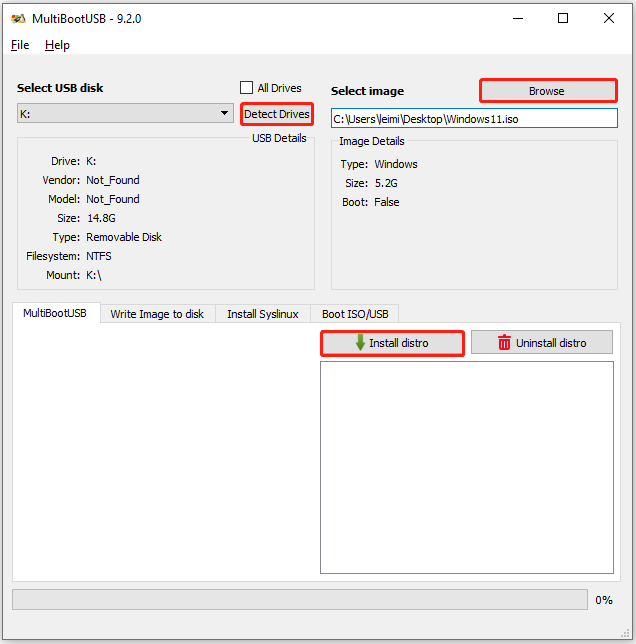Switch to Write Image to disk tab
This screenshot has height=644, width=636.
click(157, 314)
